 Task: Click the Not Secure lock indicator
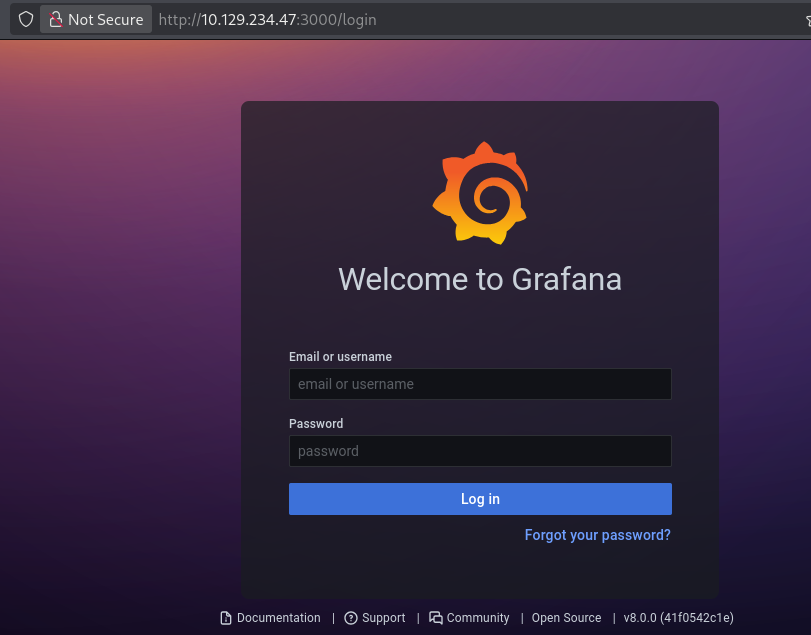(x=96, y=20)
